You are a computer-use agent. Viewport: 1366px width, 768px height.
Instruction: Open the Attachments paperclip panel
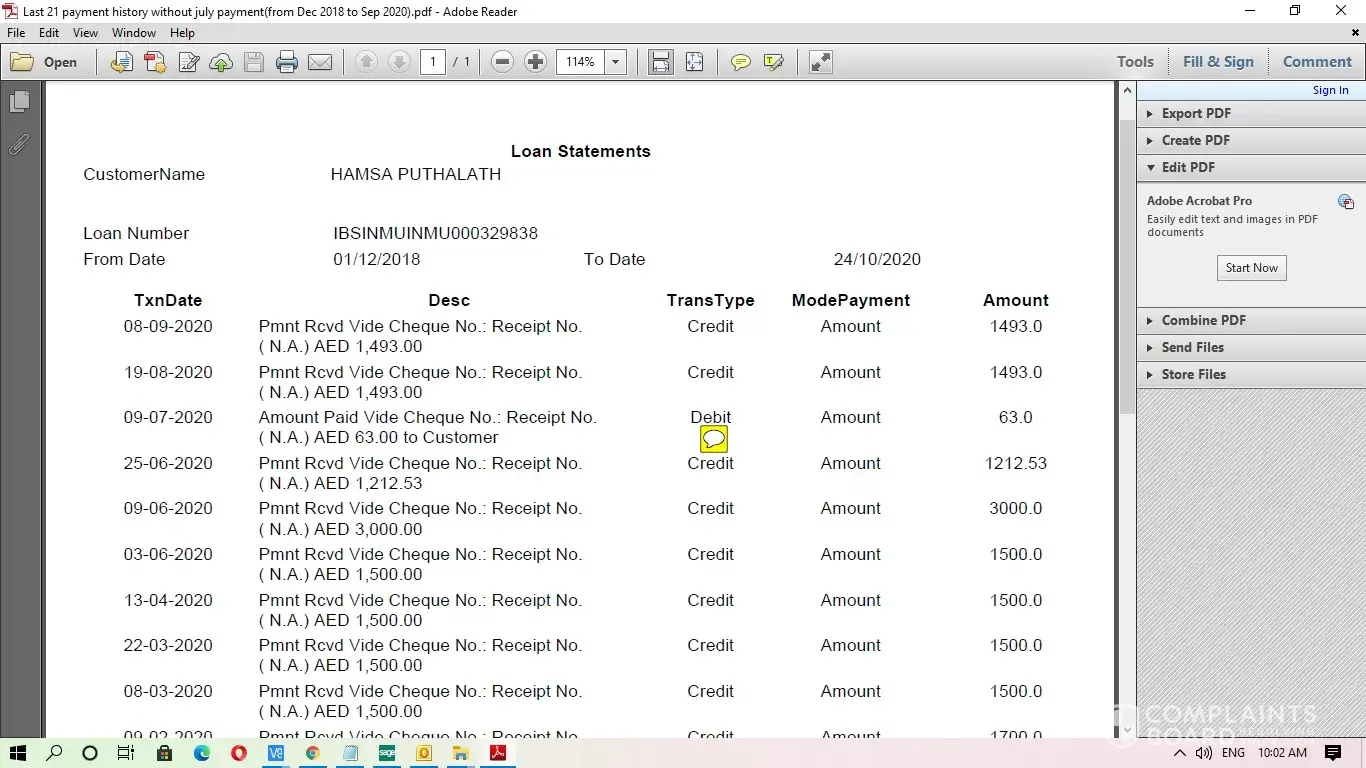coord(19,145)
